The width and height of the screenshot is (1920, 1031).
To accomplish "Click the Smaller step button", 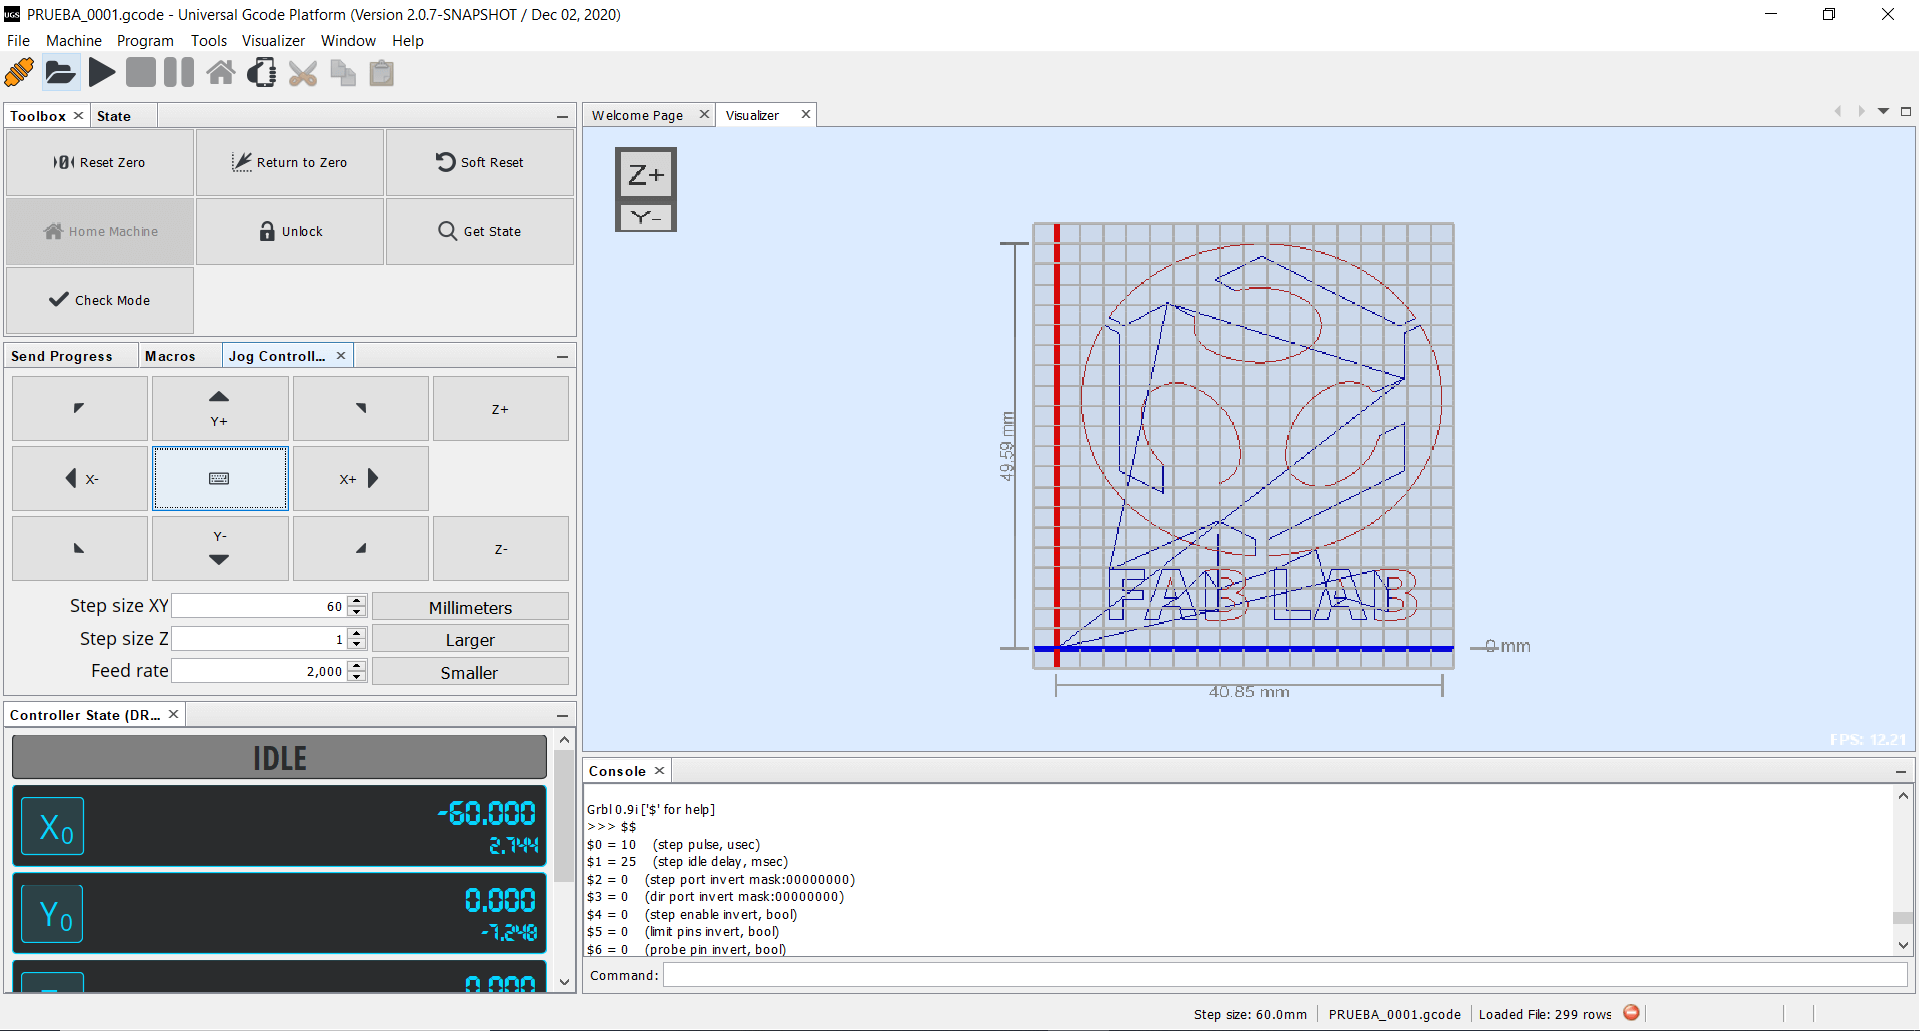I will (x=470, y=672).
